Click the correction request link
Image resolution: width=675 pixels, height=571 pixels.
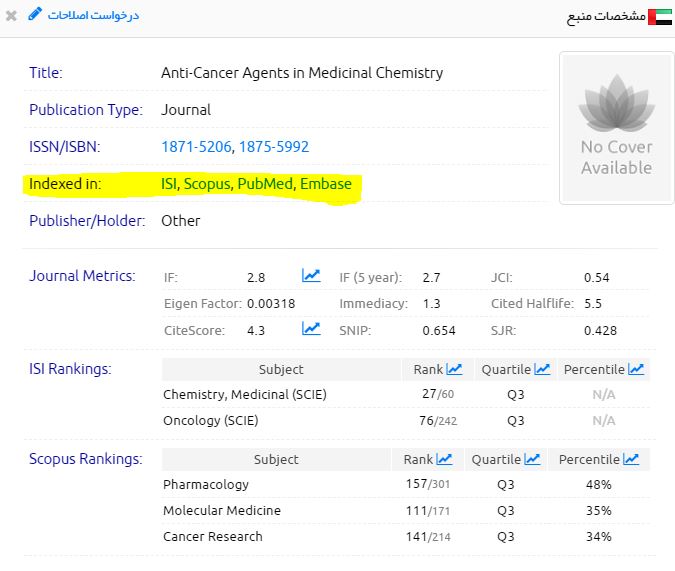pos(95,16)
